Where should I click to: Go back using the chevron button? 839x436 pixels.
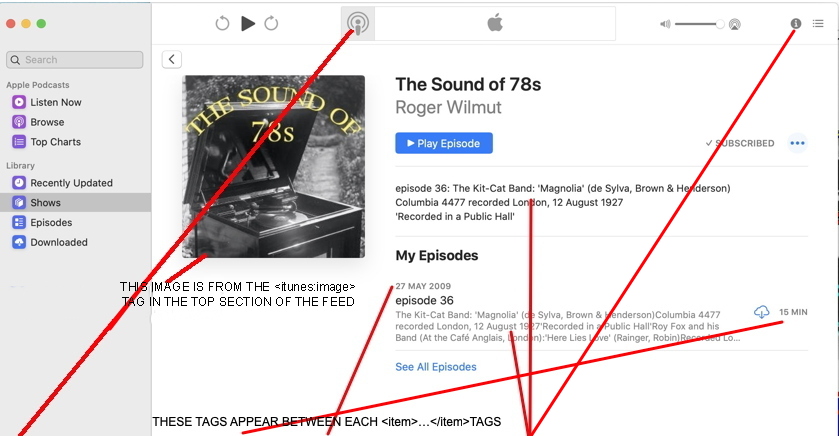[172, 59]
